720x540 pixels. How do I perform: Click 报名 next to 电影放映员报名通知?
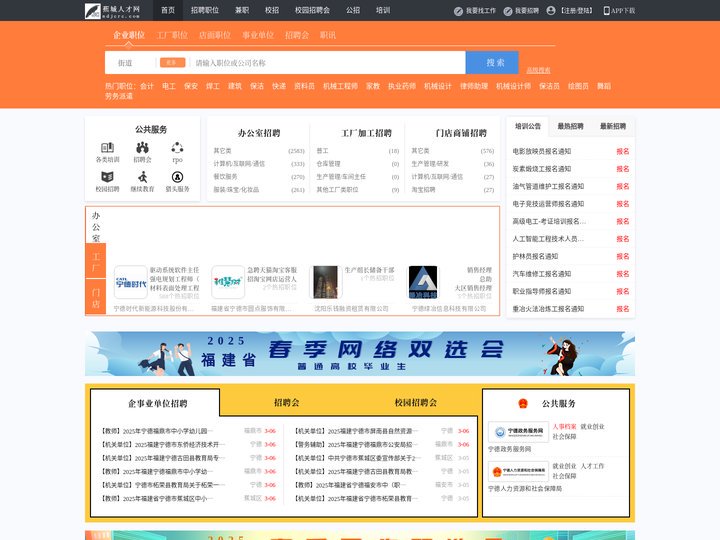point(623,151)
